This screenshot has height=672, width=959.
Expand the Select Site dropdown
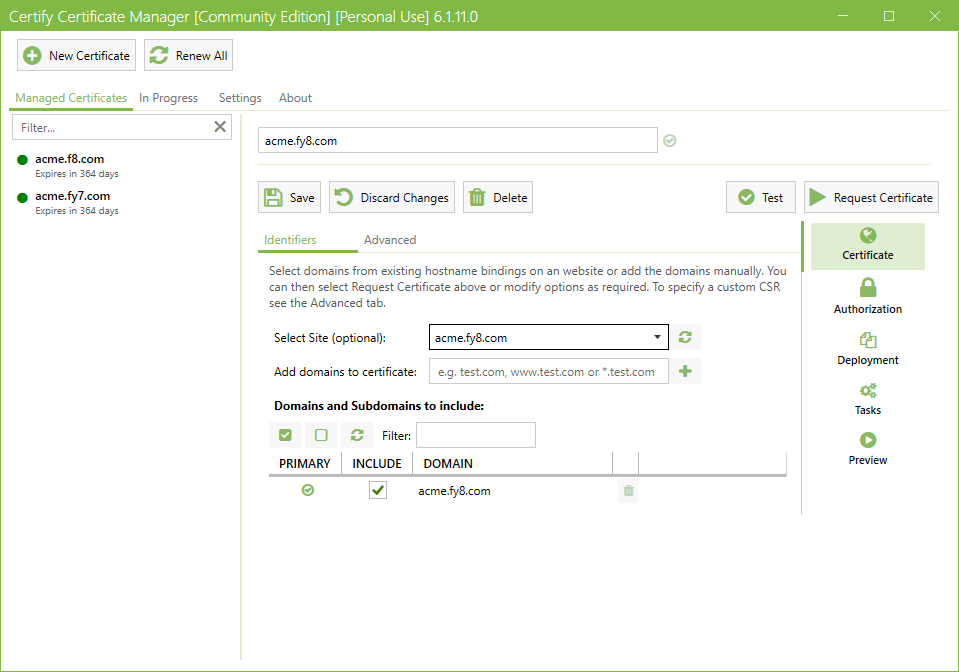click(549, 338)
